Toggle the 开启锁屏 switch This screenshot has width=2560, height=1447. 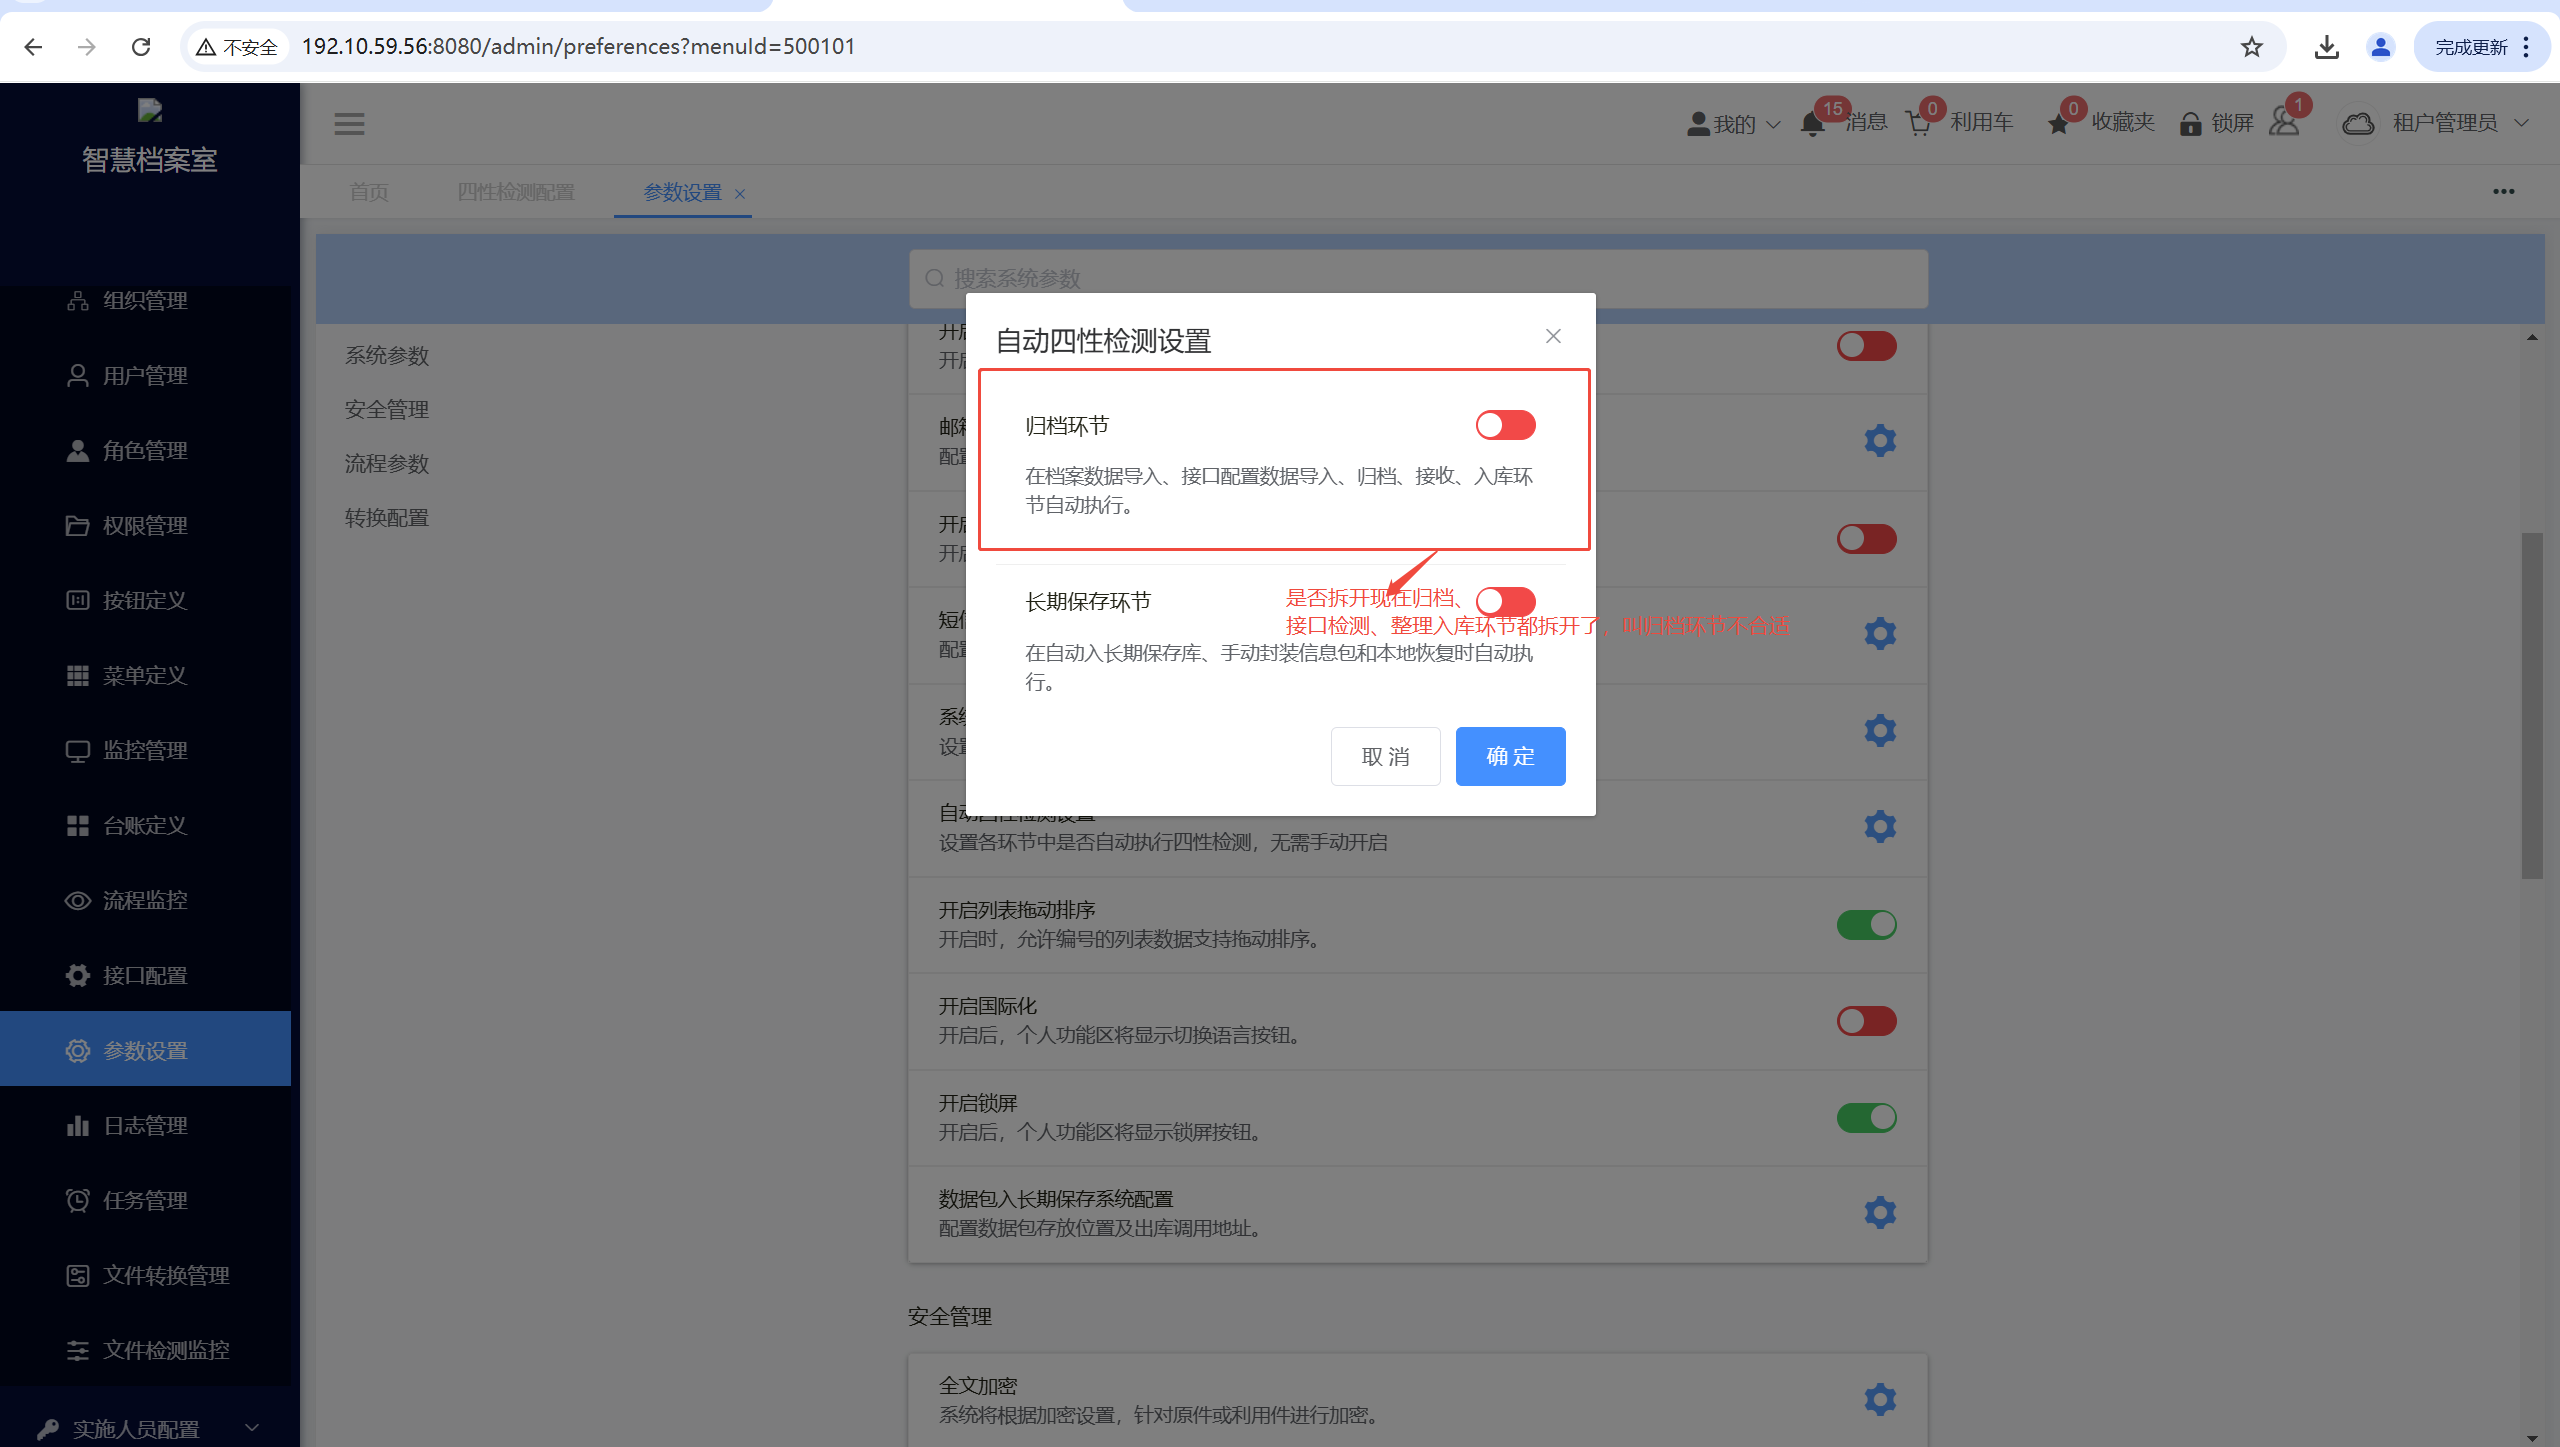[1866, 1117]
